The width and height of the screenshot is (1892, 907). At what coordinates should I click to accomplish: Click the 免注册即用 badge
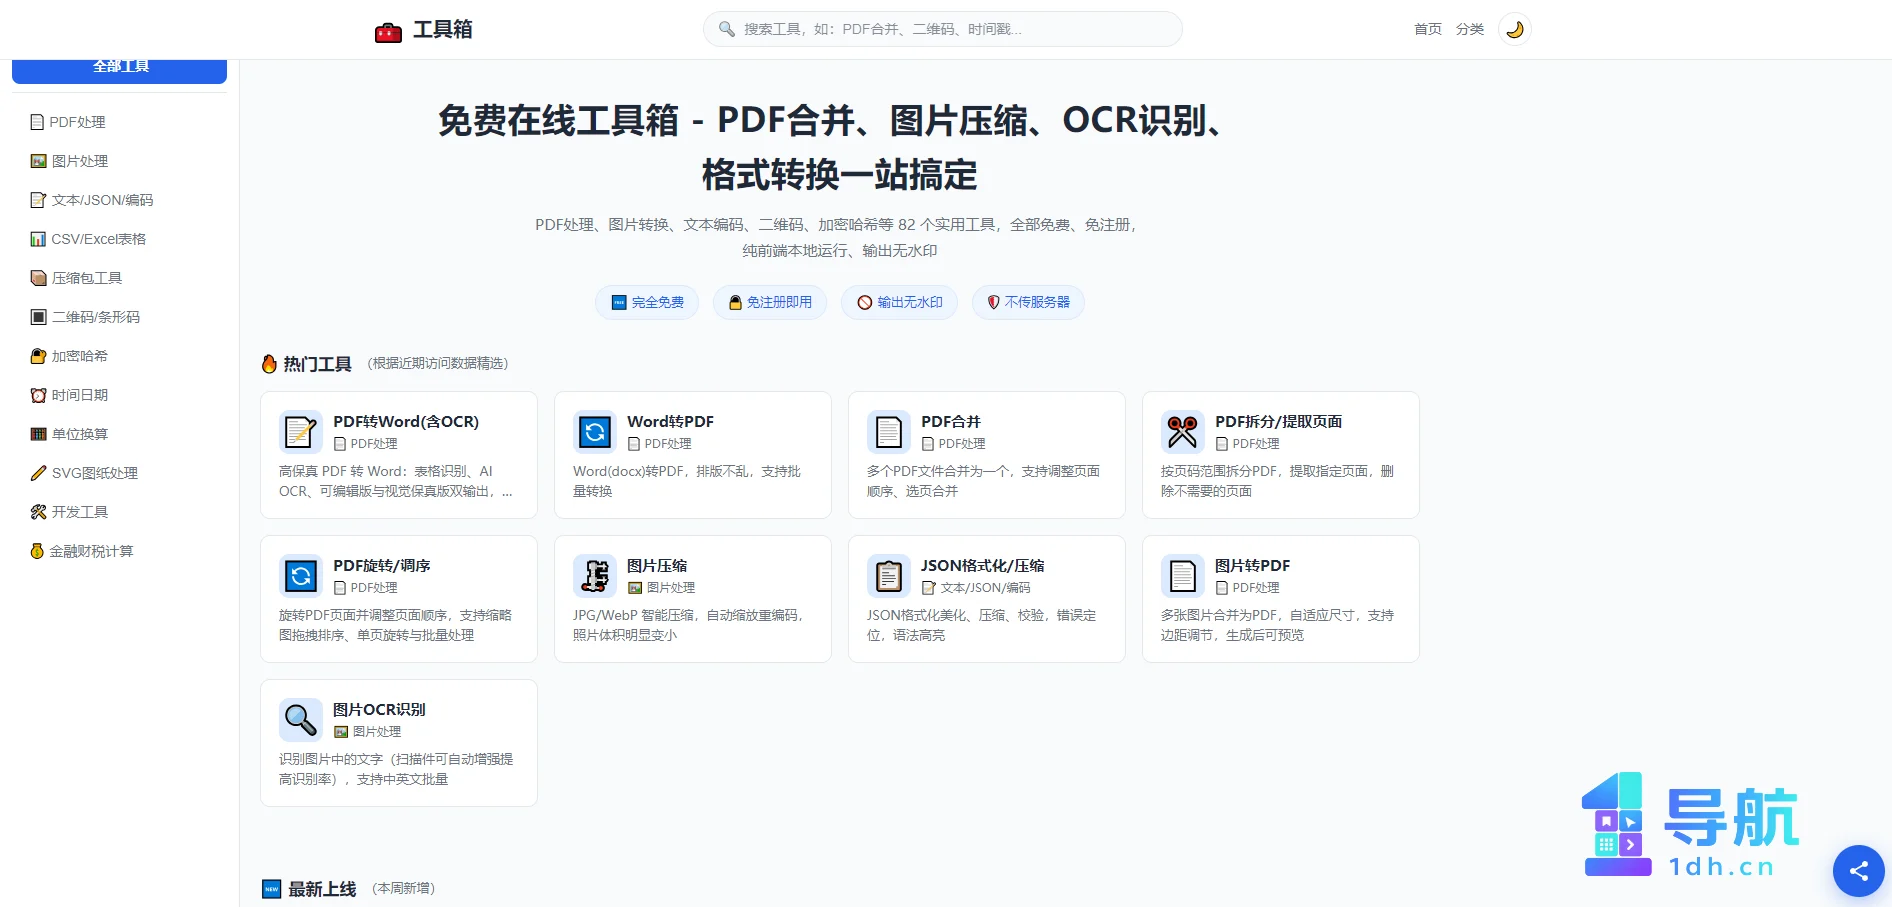pos(770,302)
